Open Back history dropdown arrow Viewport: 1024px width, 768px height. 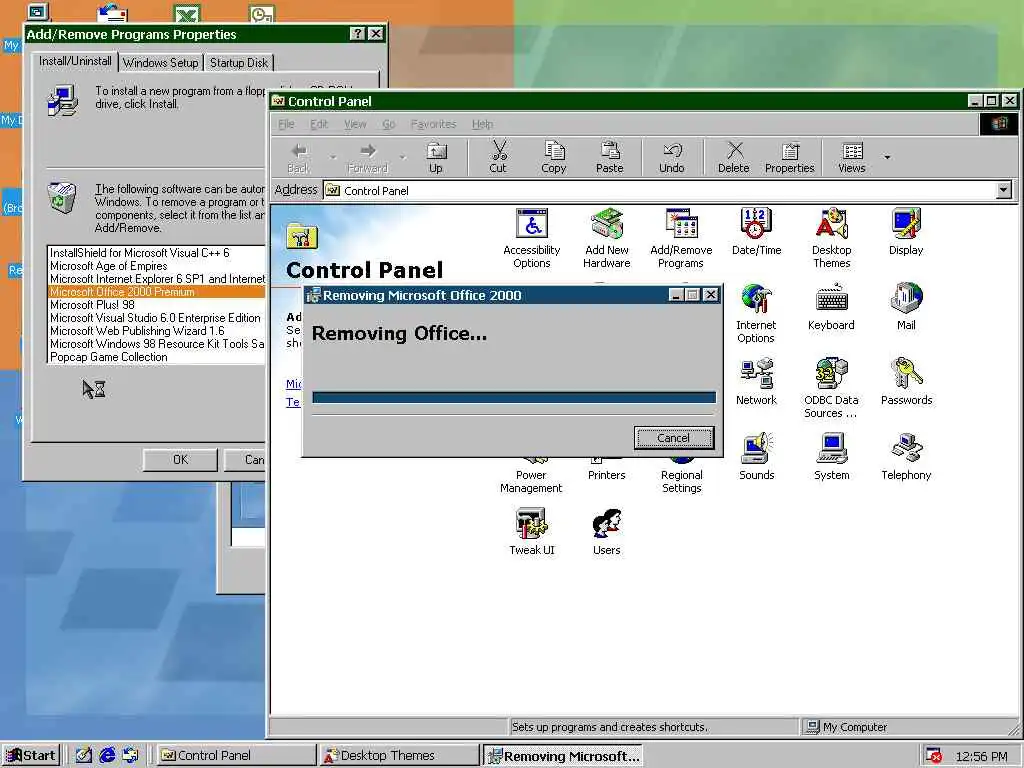coord(333,157)
